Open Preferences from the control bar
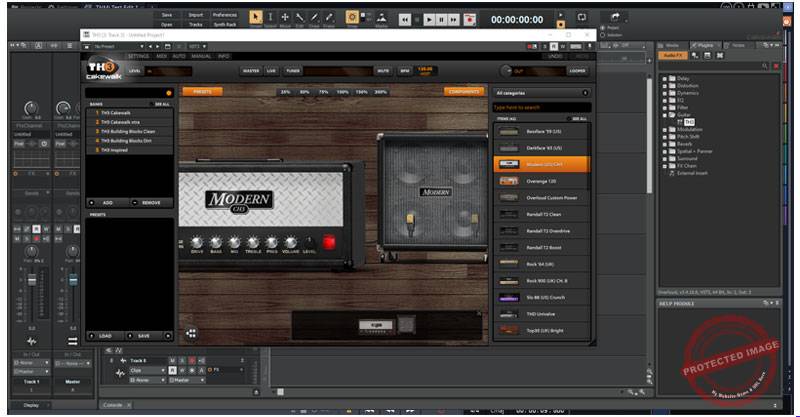The image size is (800, 417). (224, 15)
